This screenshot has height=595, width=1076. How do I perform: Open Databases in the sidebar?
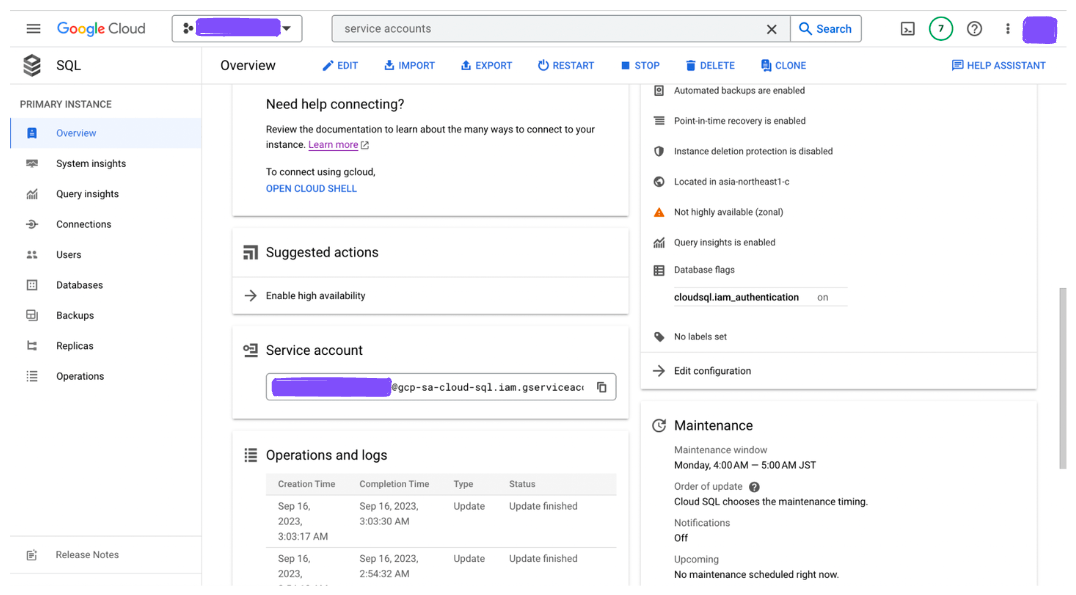[x=106, y=285]
